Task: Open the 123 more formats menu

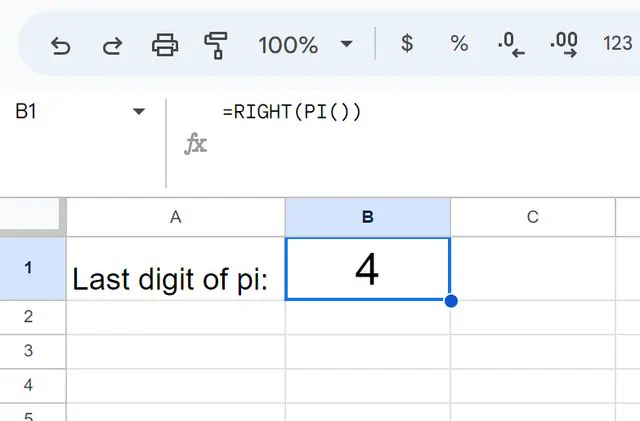Action: [x=618, y=43]
